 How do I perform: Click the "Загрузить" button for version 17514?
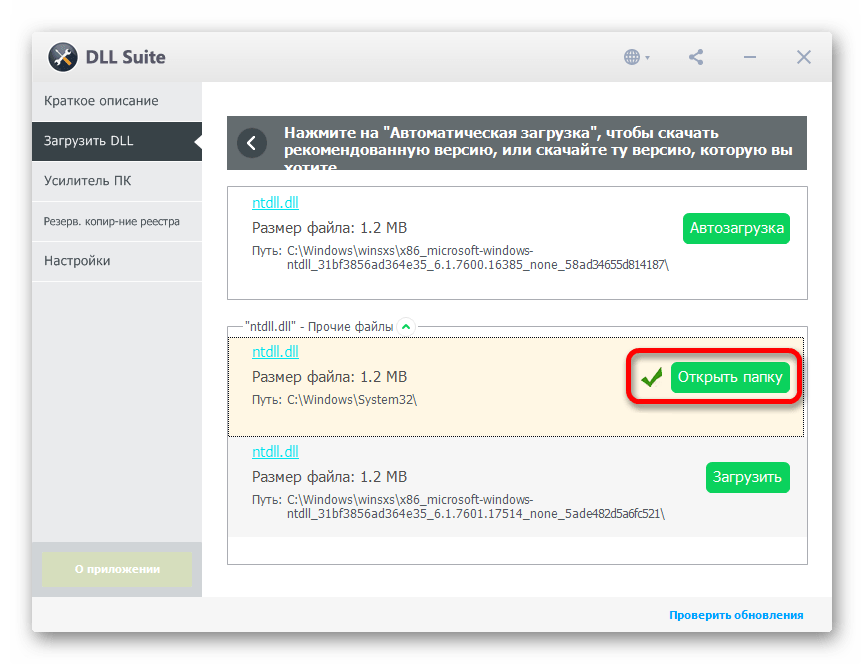[x=747, y=477]
